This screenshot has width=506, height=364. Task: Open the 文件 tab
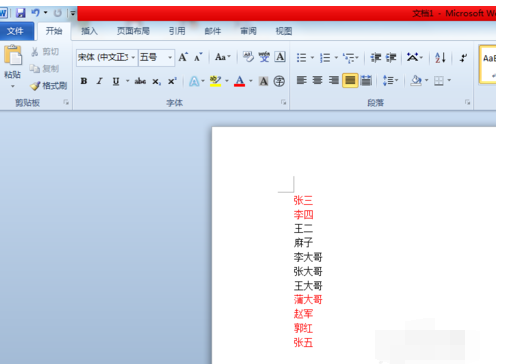coord(15,31)
